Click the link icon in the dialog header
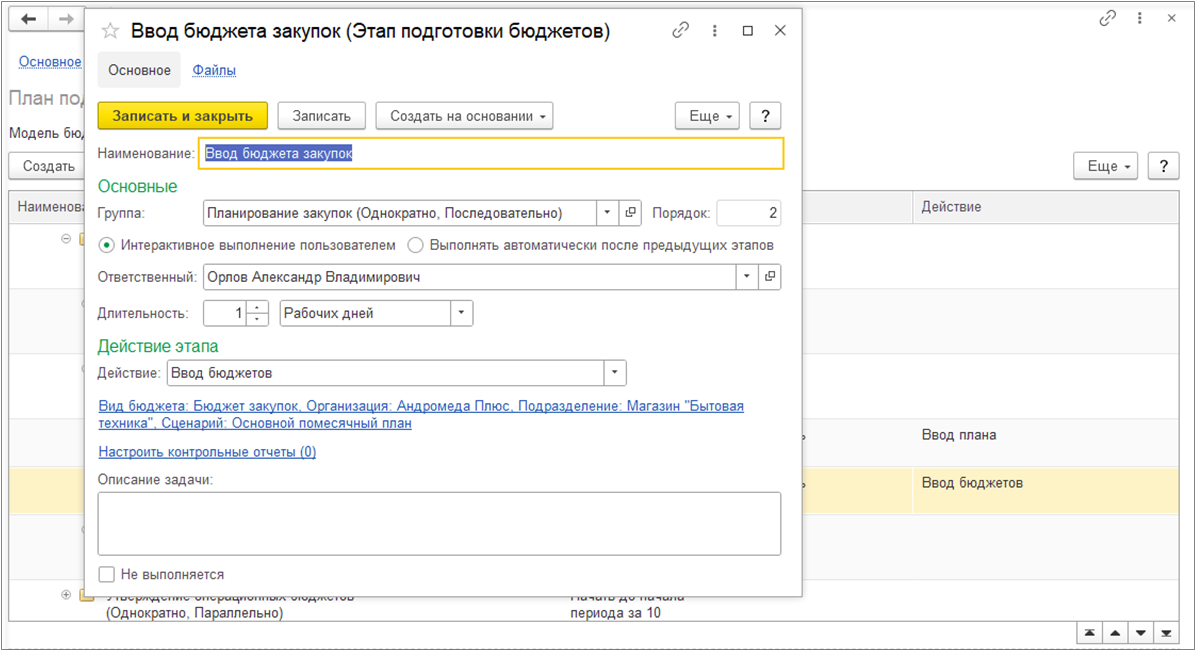Viewport: 1195px width, 650px height. (x=681, y=31)
